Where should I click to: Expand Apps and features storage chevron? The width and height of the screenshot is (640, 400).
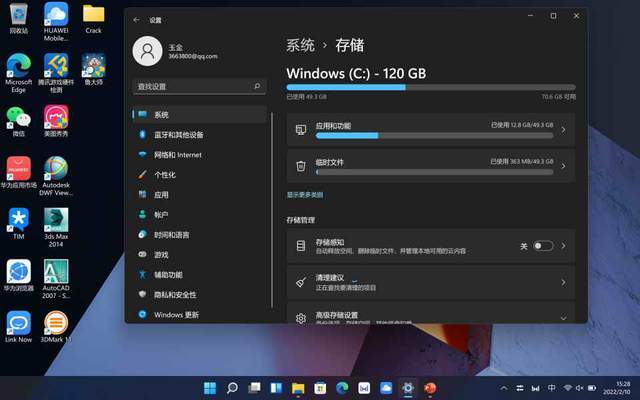pyautogui.click(x=563, y=130)
